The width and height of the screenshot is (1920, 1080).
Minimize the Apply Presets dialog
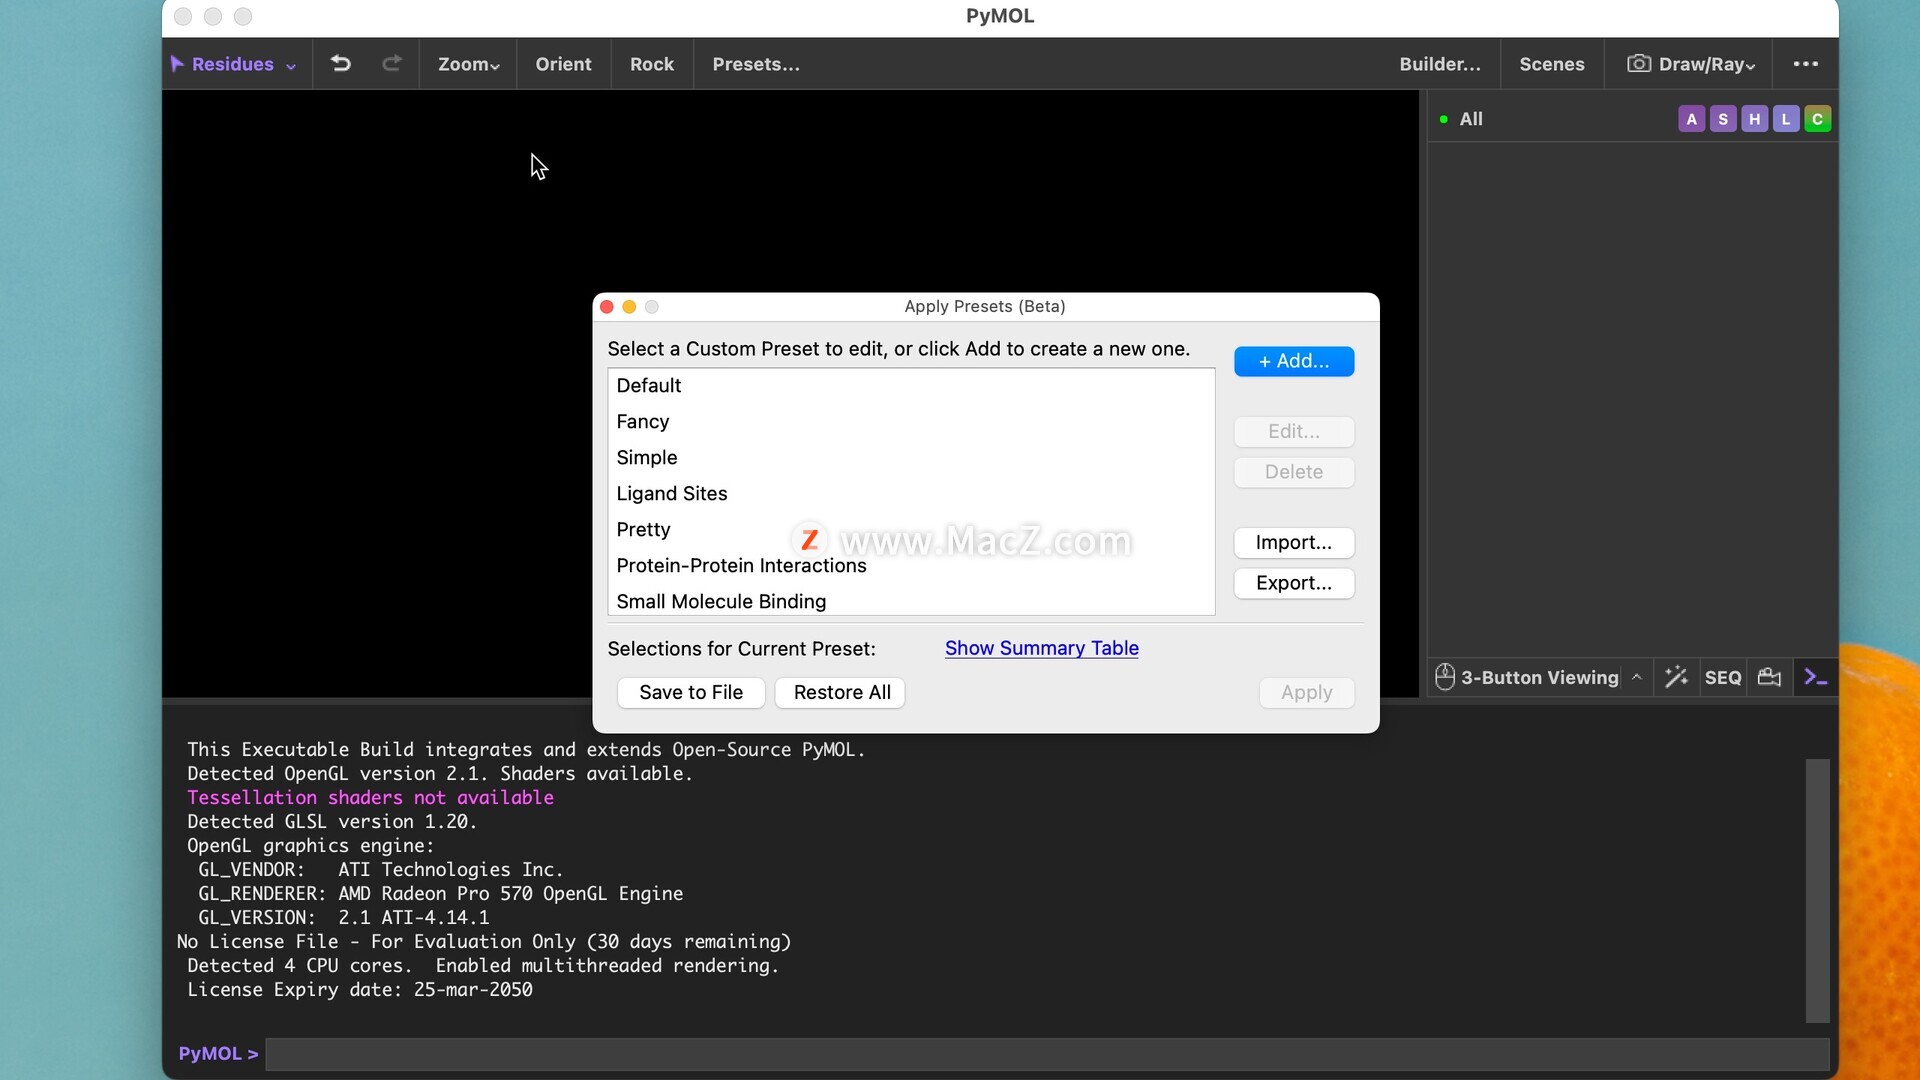[629, 307]
